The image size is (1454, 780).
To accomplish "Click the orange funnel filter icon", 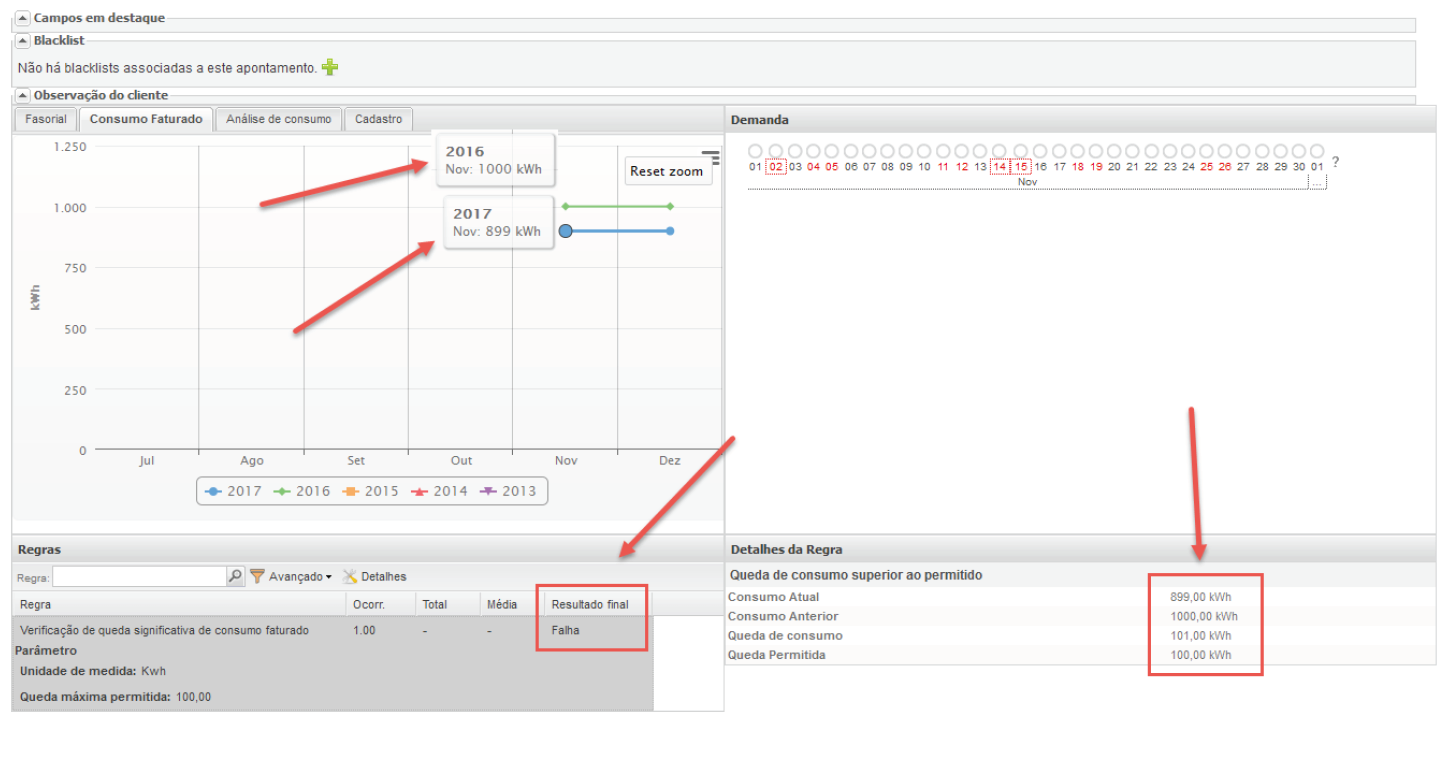I will coord(257,576).
